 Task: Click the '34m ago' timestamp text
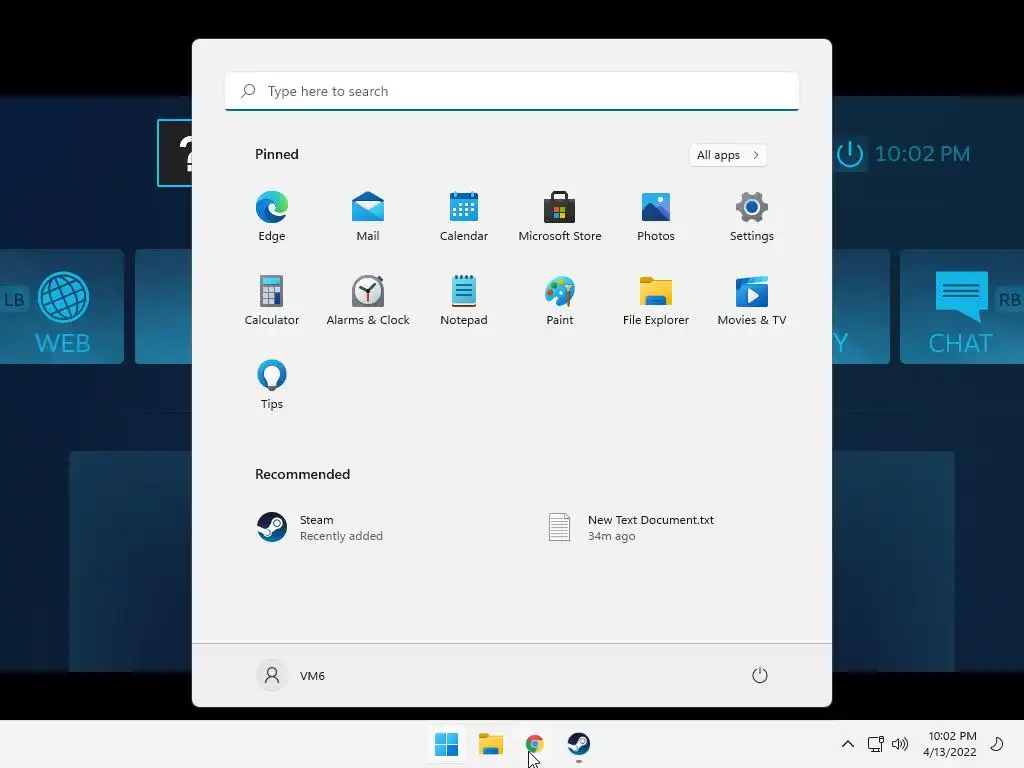(611, 536)
